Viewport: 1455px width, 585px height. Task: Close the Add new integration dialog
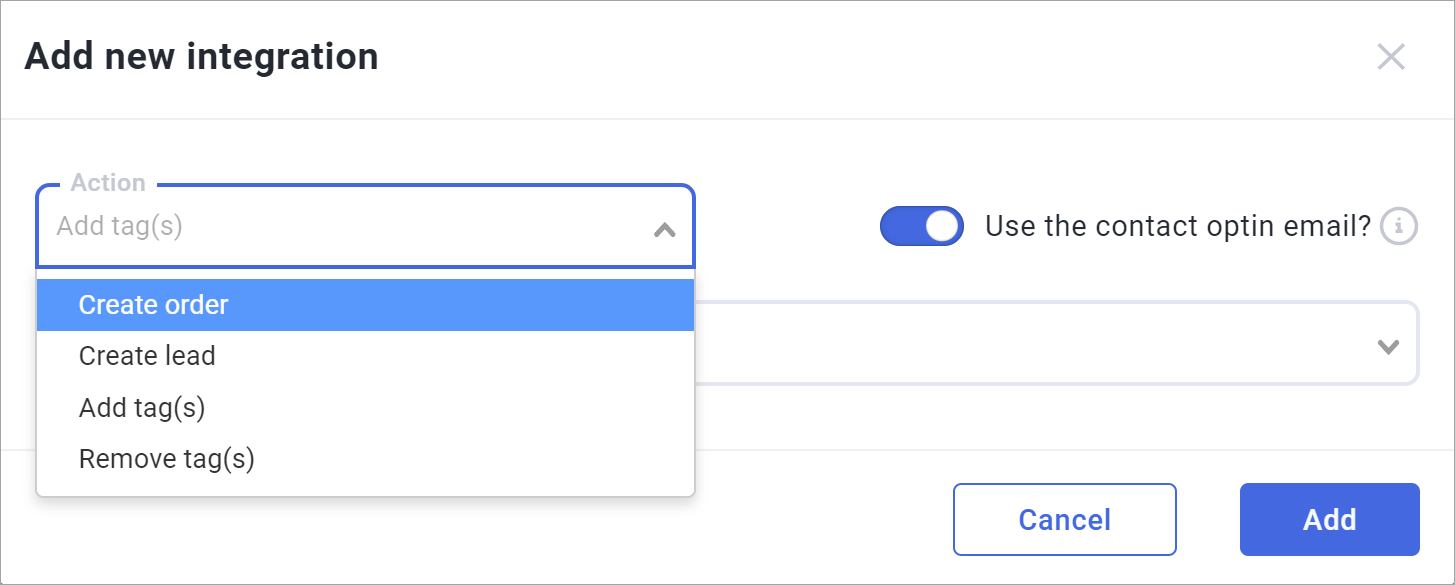pos(1390,57)
